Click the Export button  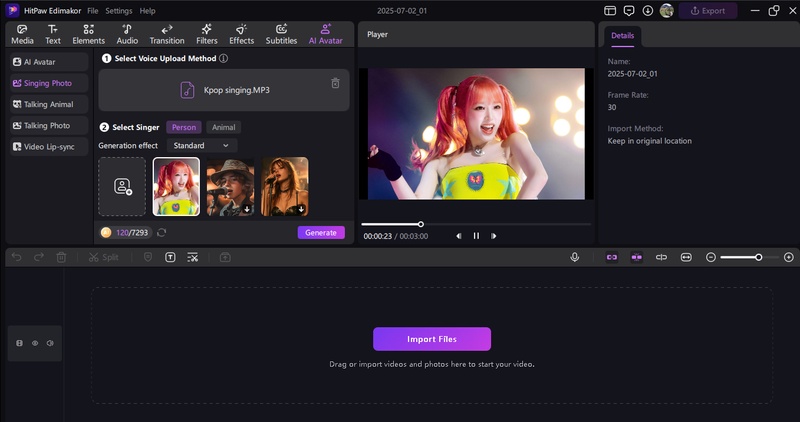point(708,11)
